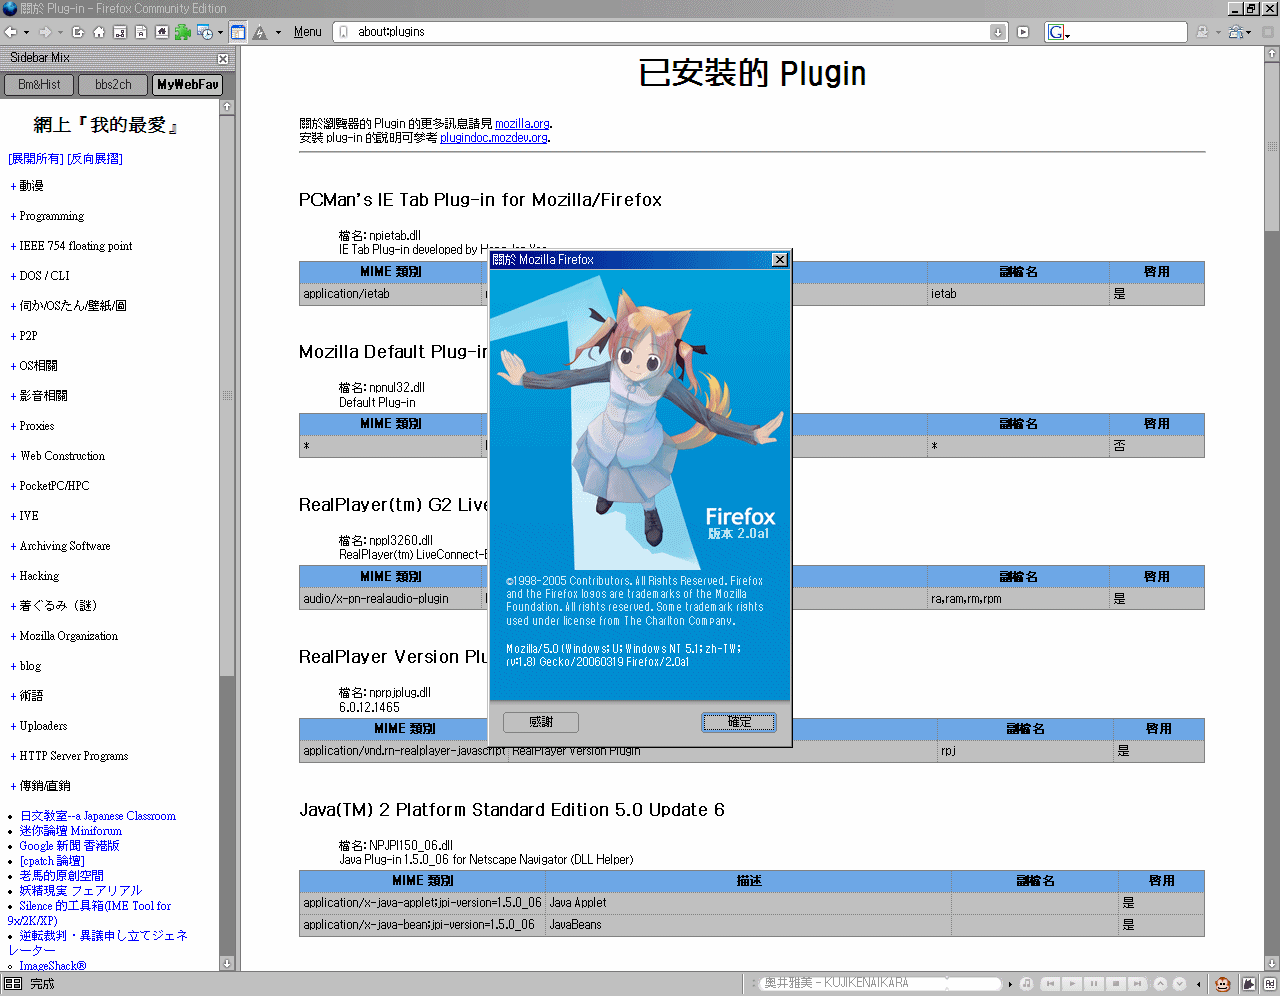The height and width of the screenshot is (996, 1280).
Task: Click the 確定 OK button
Action: (739, 722)
